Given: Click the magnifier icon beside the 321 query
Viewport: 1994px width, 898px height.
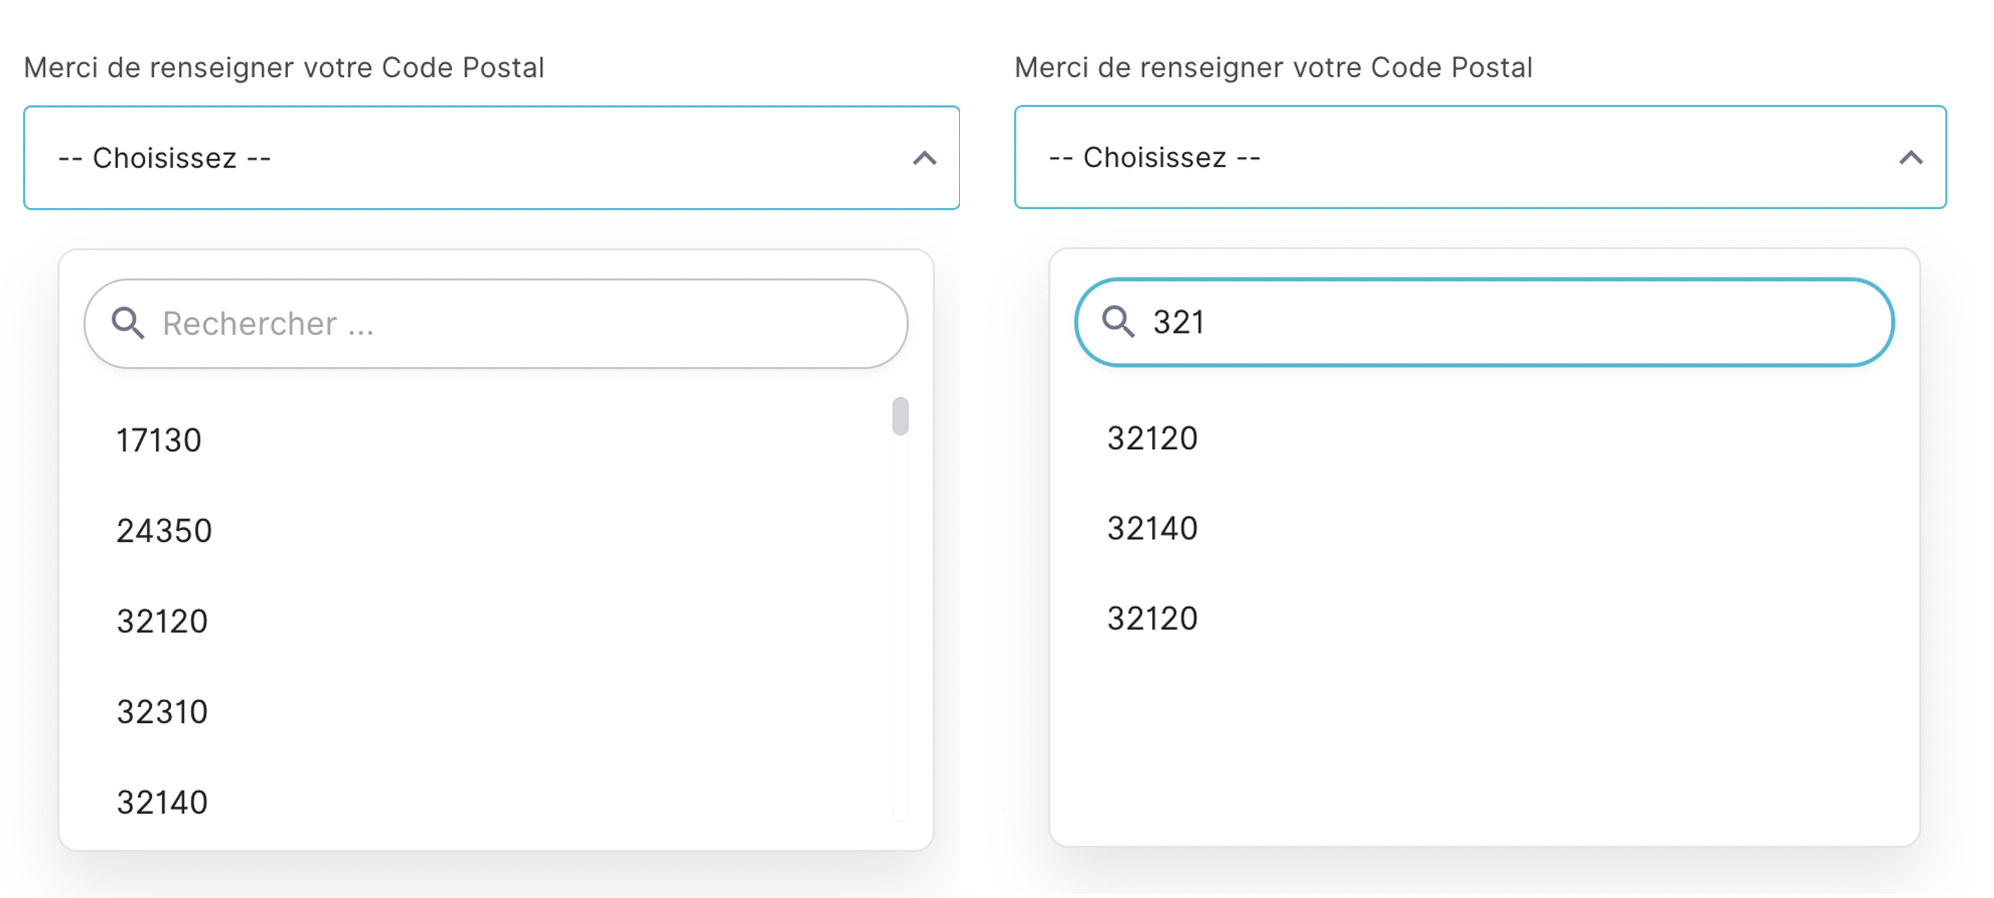Looking at the screenshot, I should [1118, 322].
